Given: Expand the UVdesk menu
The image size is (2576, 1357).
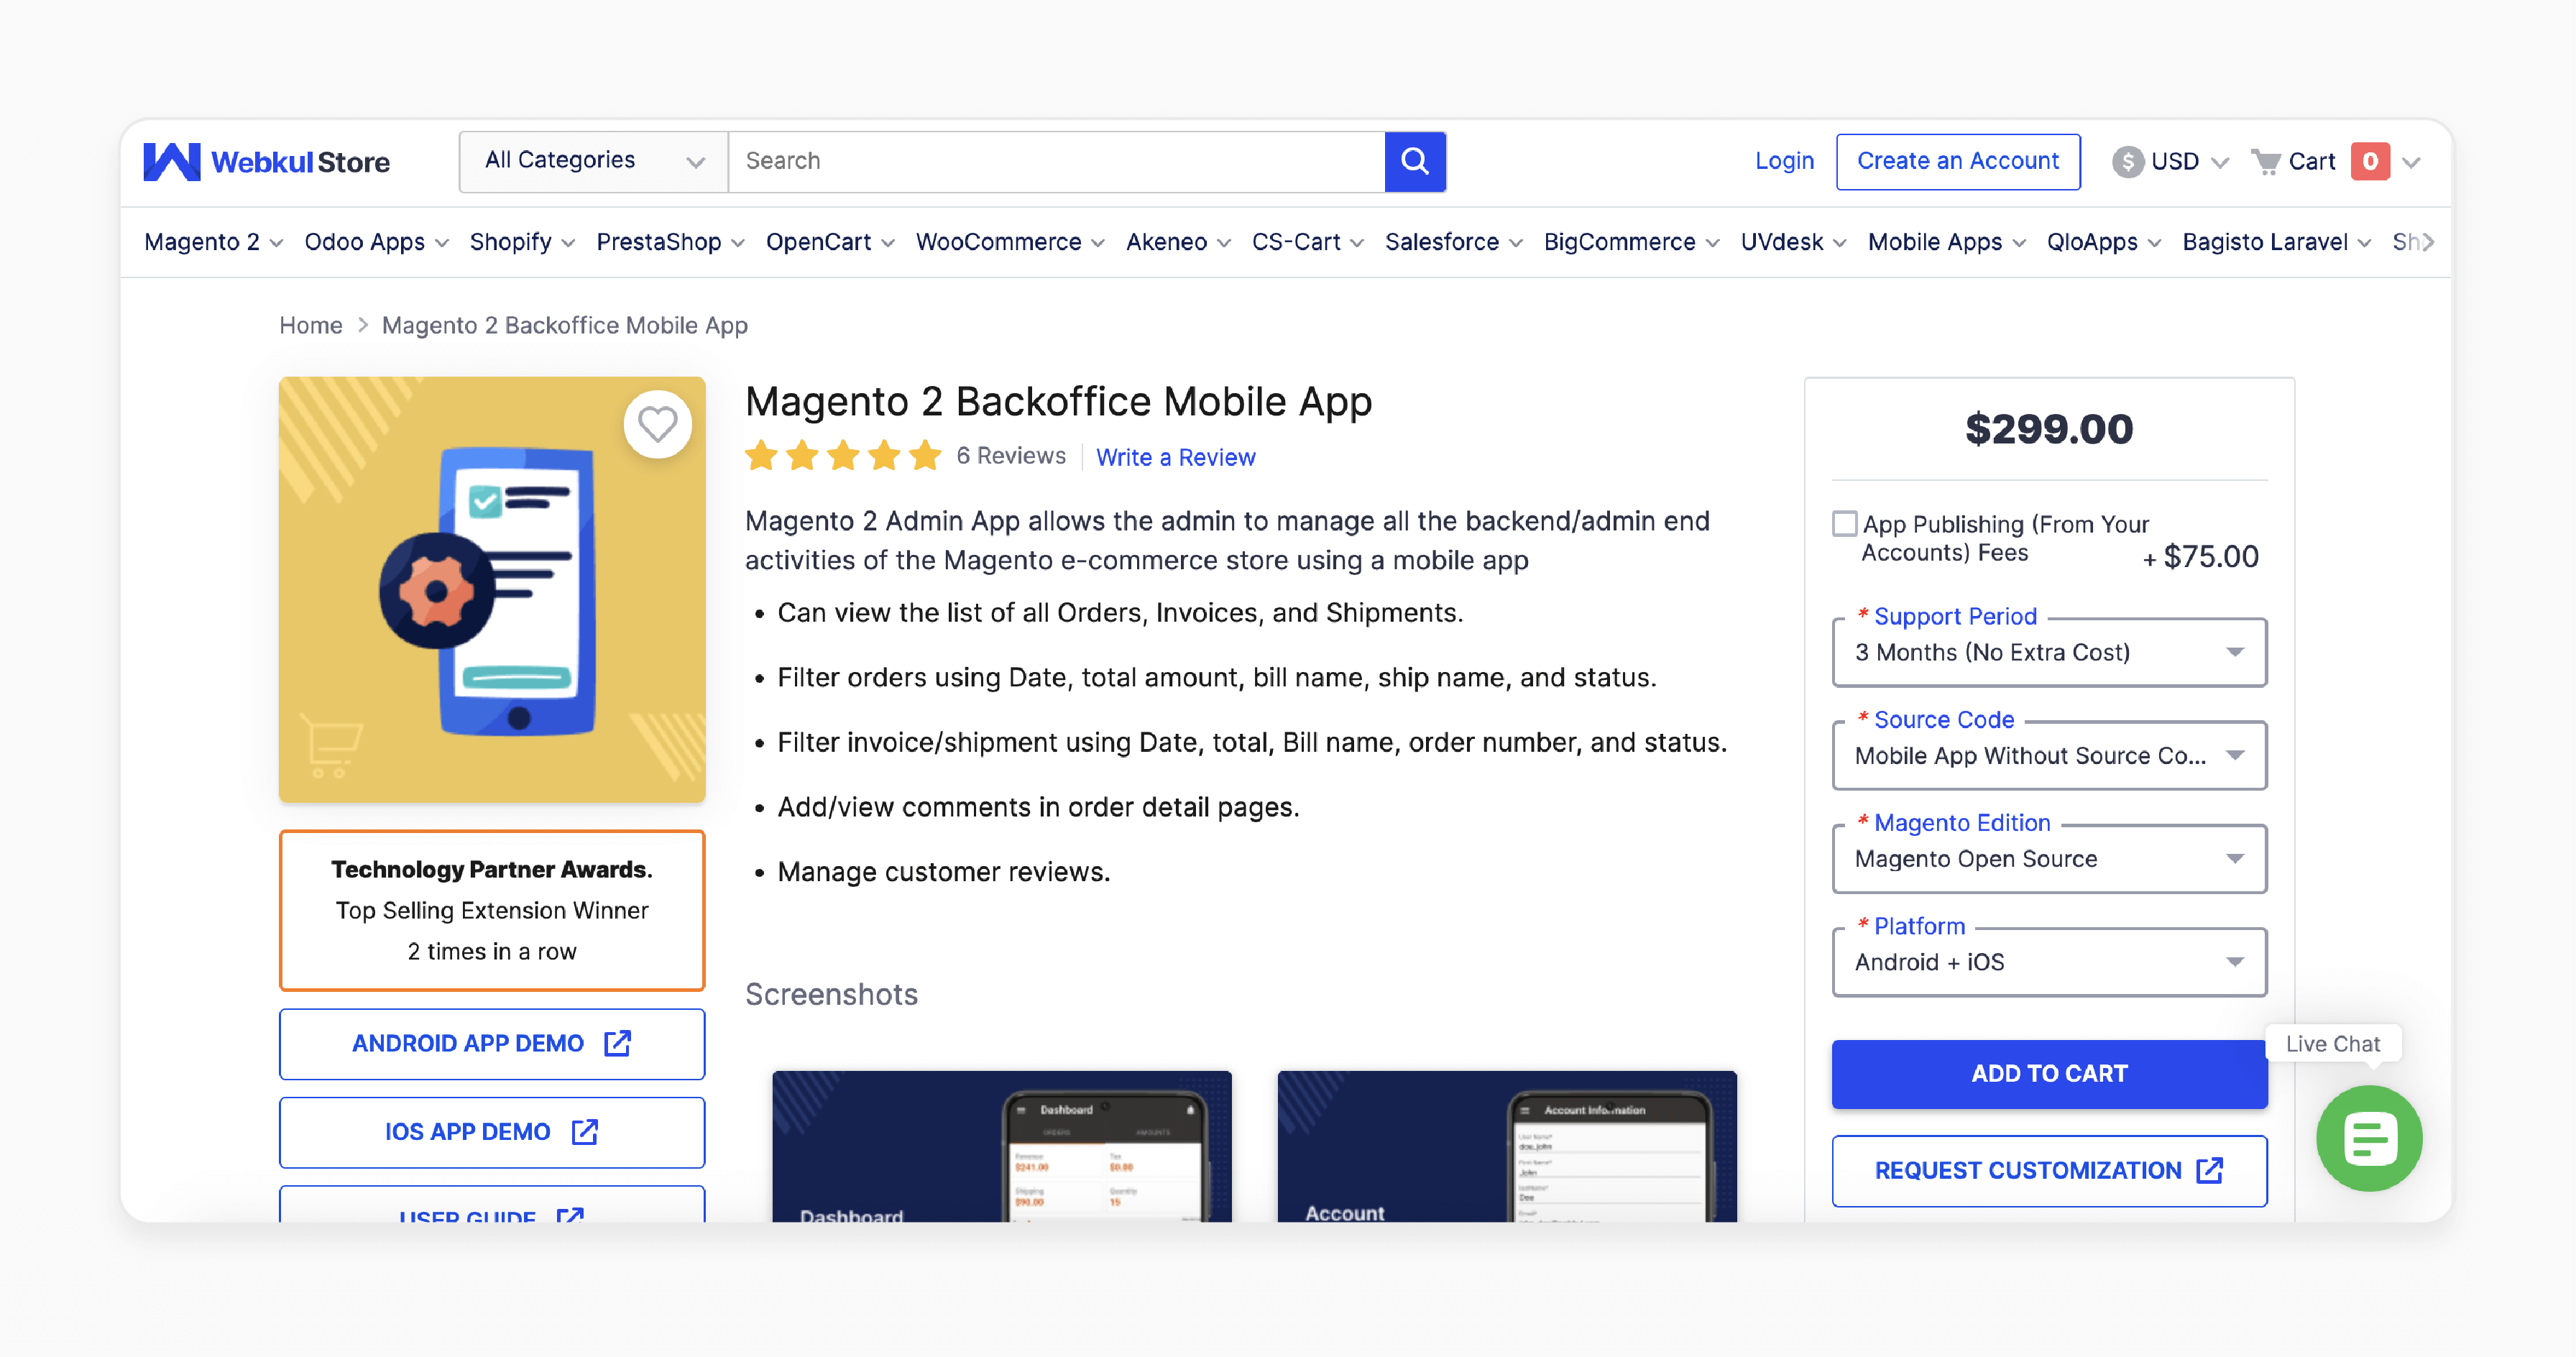Looking at the screenshot, I should [x=1794, y=242].
